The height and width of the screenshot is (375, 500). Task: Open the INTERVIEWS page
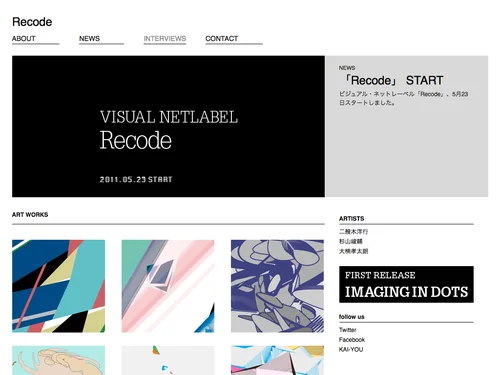point(165,39)
